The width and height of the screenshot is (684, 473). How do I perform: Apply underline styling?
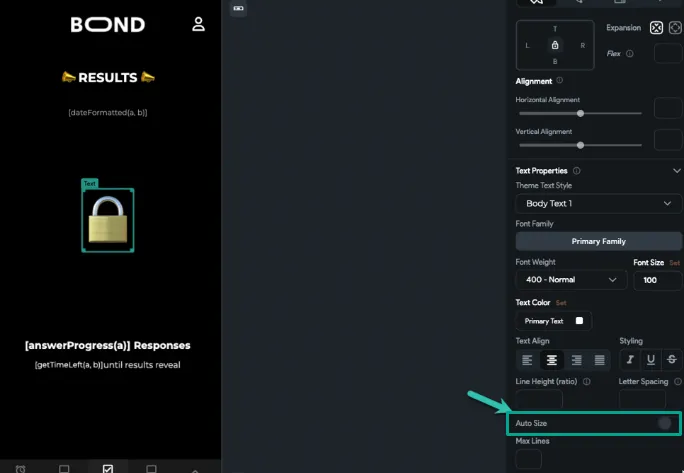[x=651, y=359]
